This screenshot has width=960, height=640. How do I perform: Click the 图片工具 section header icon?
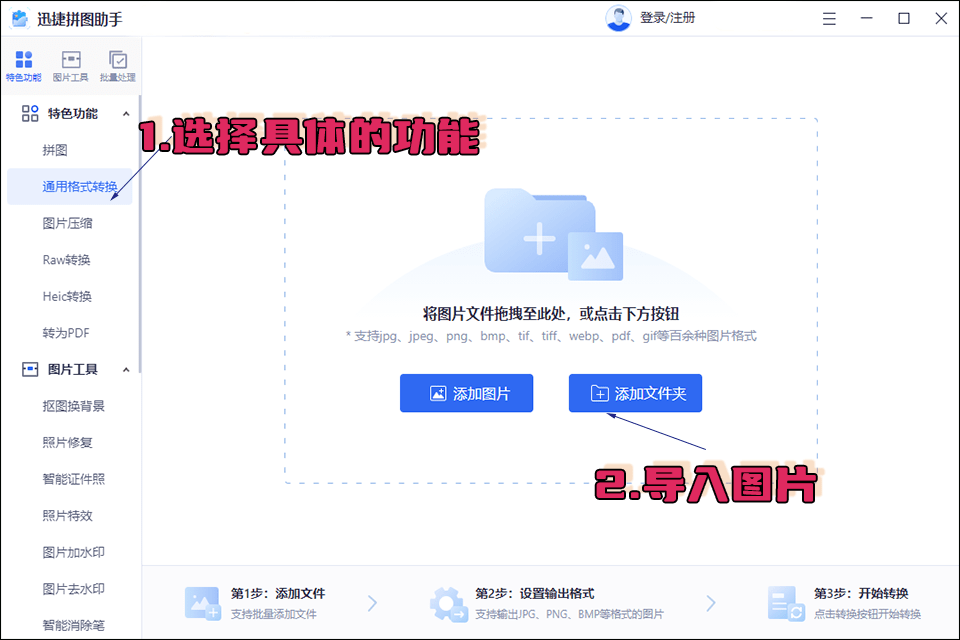[30, 369]
